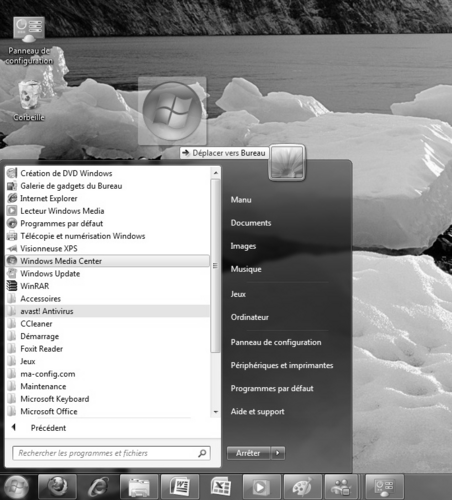Click the Corbeille desktop icon
Screen dimensions: 452x500
pyautogui.click(x=29, y=101)
